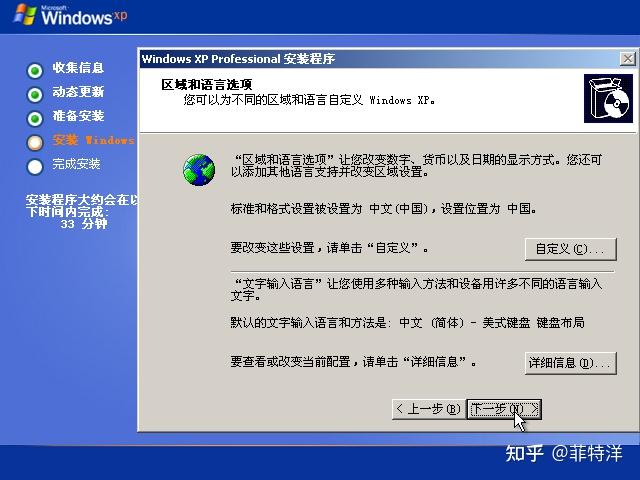Click the setup box and CD icon
Screen dimensions: 640x480
tap(608, 98)
